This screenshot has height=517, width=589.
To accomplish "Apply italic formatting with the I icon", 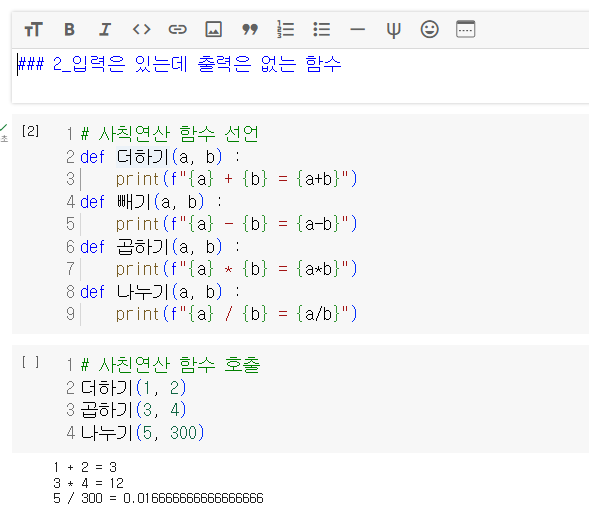I will coord(105,29).
